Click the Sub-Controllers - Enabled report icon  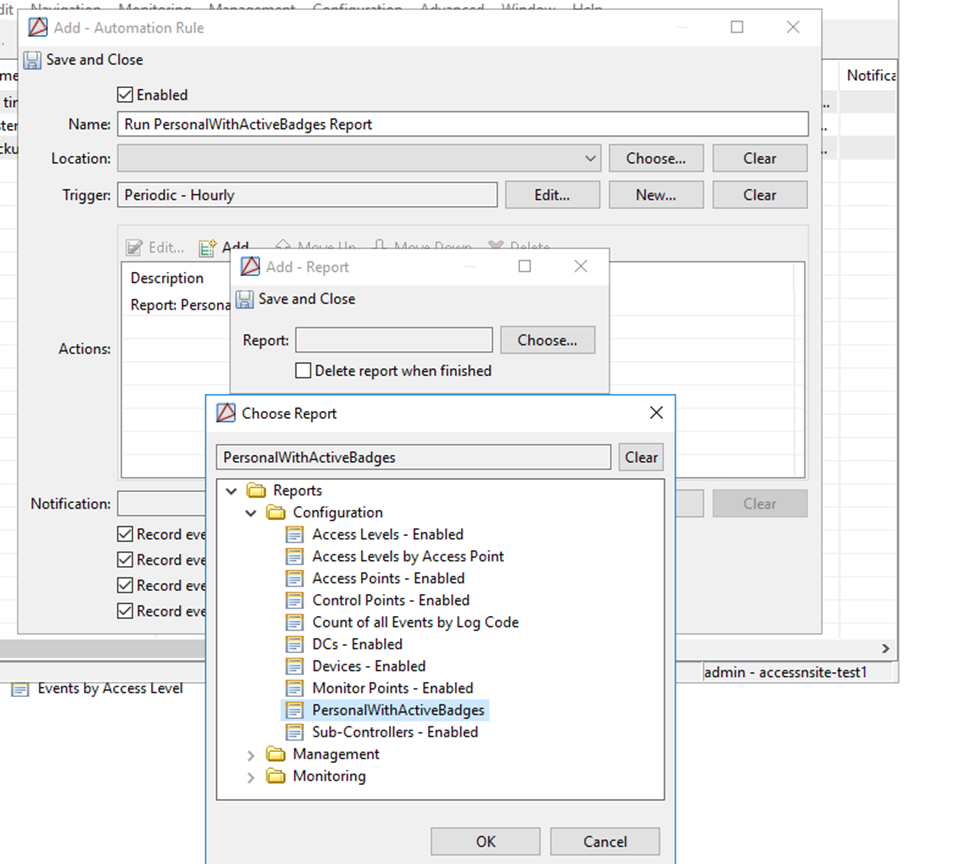click(x=295, y=732)
